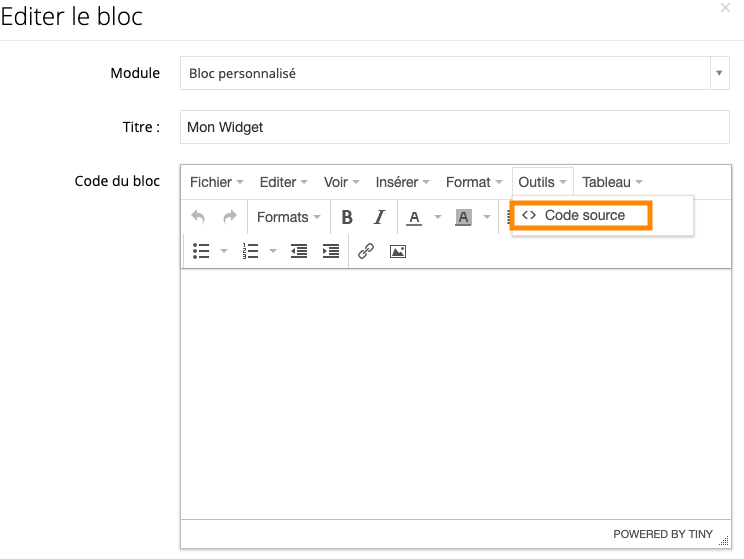The height and width of the screenshot is (559, 744).
Task: Apply background highlight color icon
Action: pos(463,217)
